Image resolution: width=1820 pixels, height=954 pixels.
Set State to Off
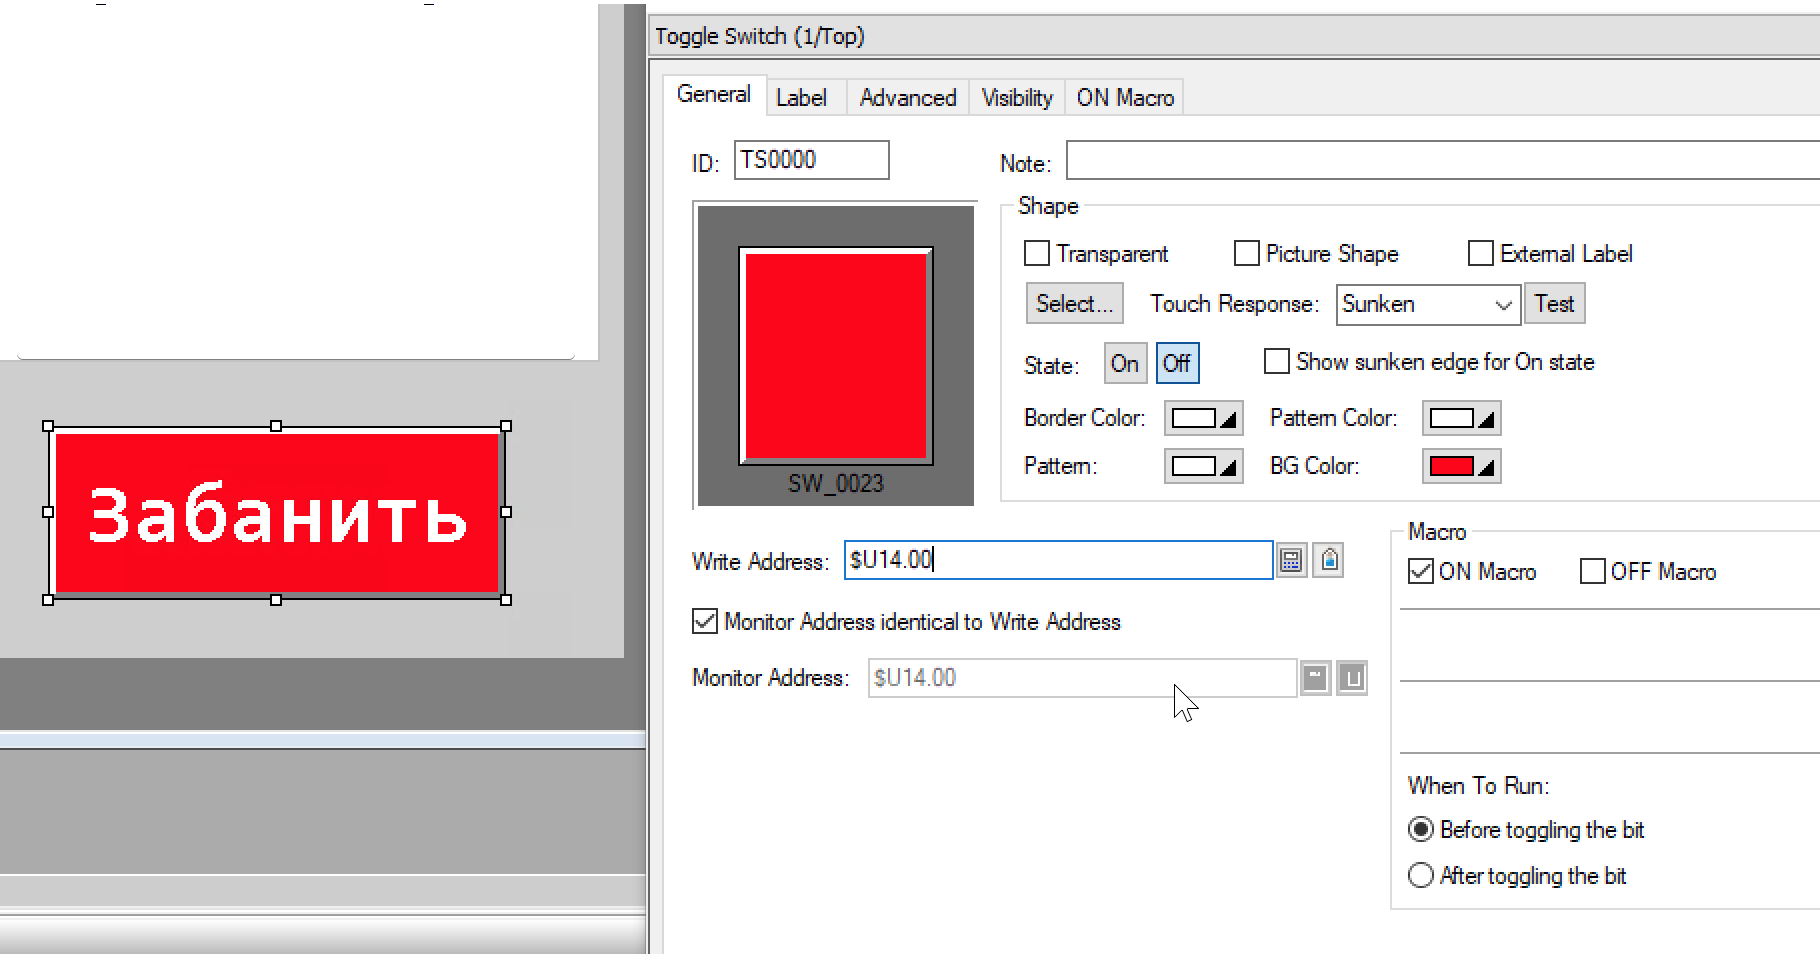(1177, 364)
